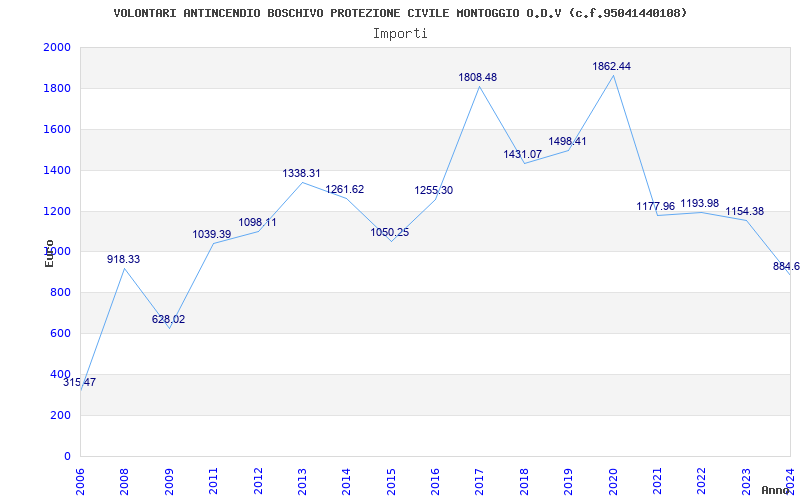Click x-axis year label 2008
Viewport: 800px width, 500px height.
(x=124, y=481)
